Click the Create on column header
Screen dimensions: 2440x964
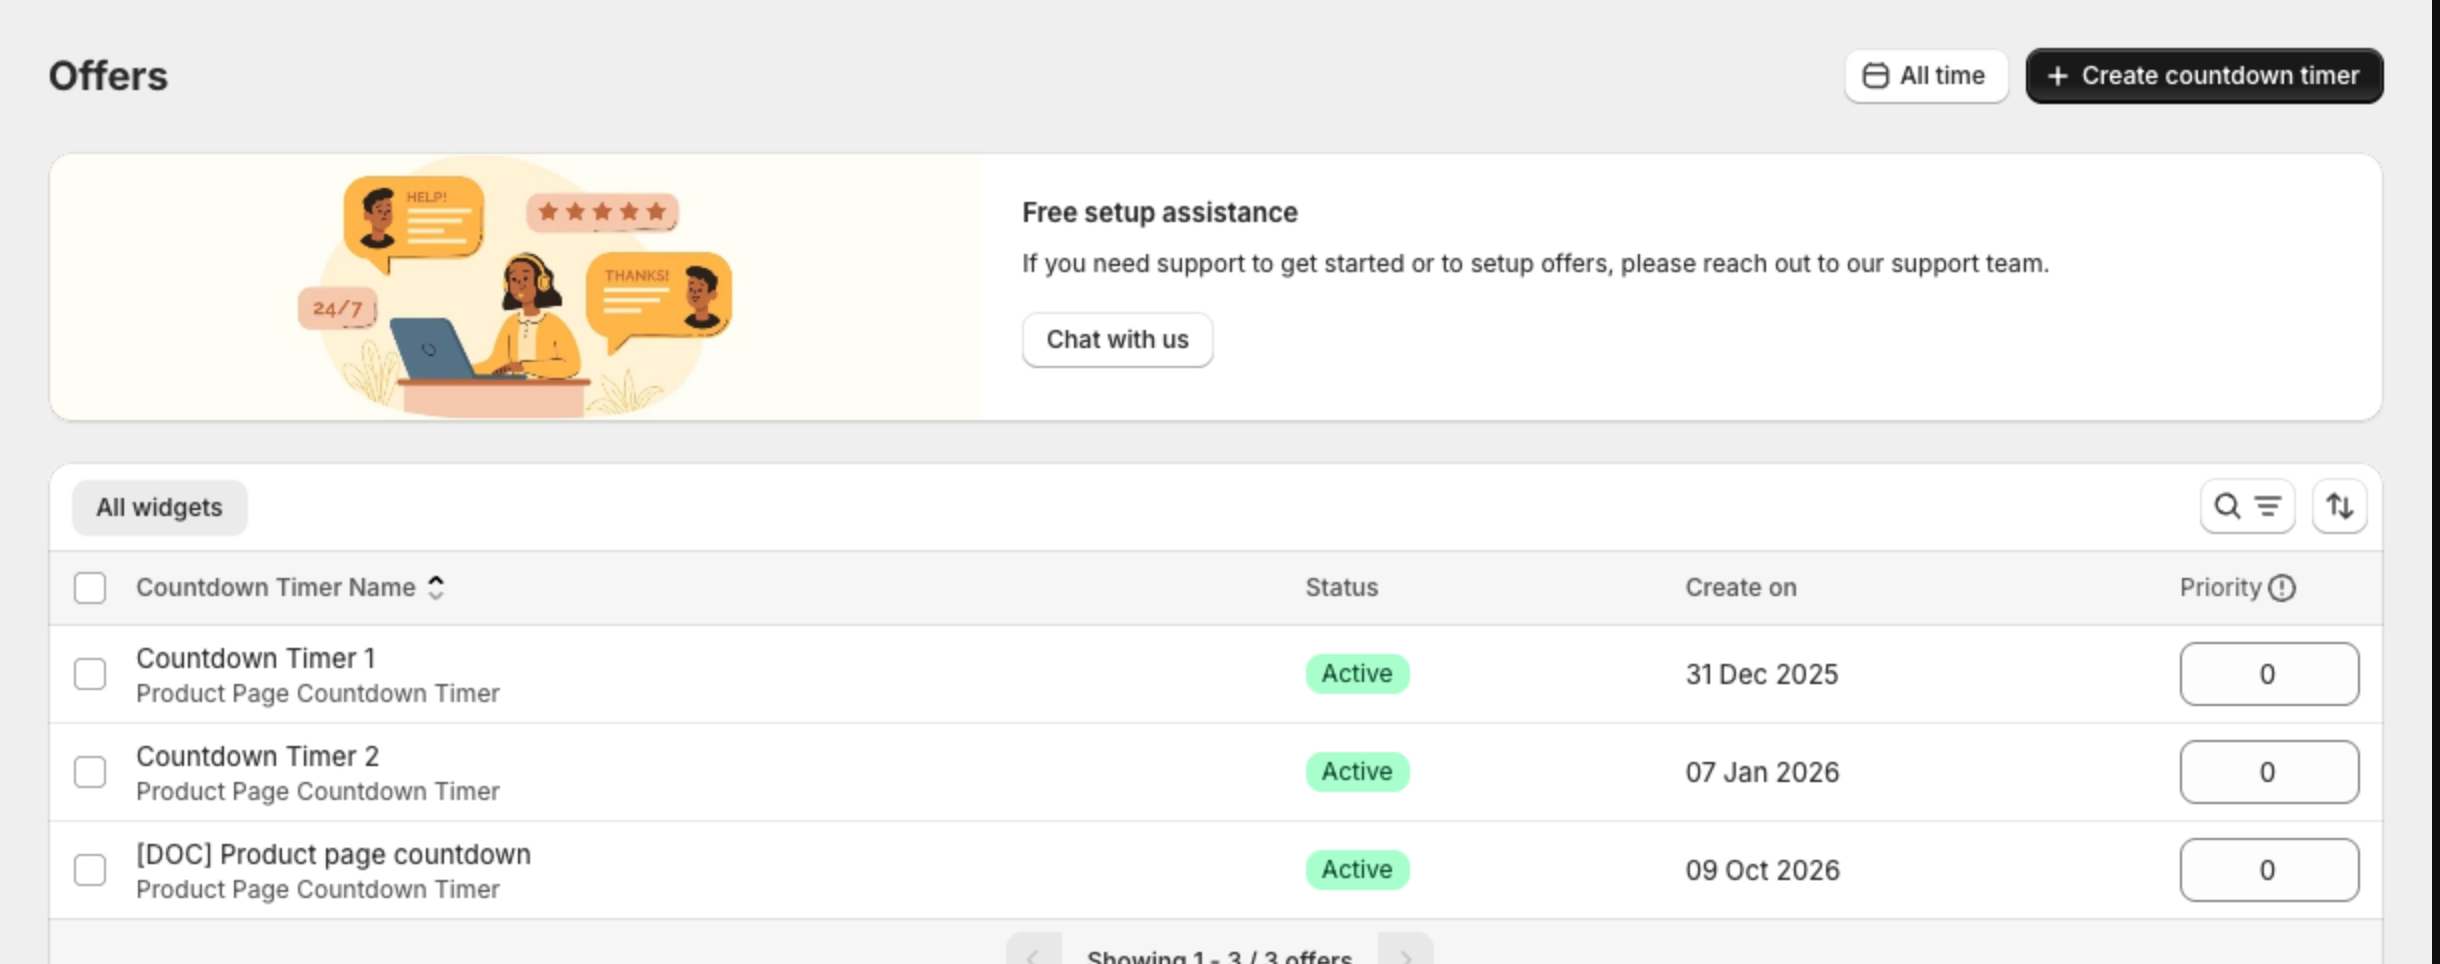click(1741, 588)
